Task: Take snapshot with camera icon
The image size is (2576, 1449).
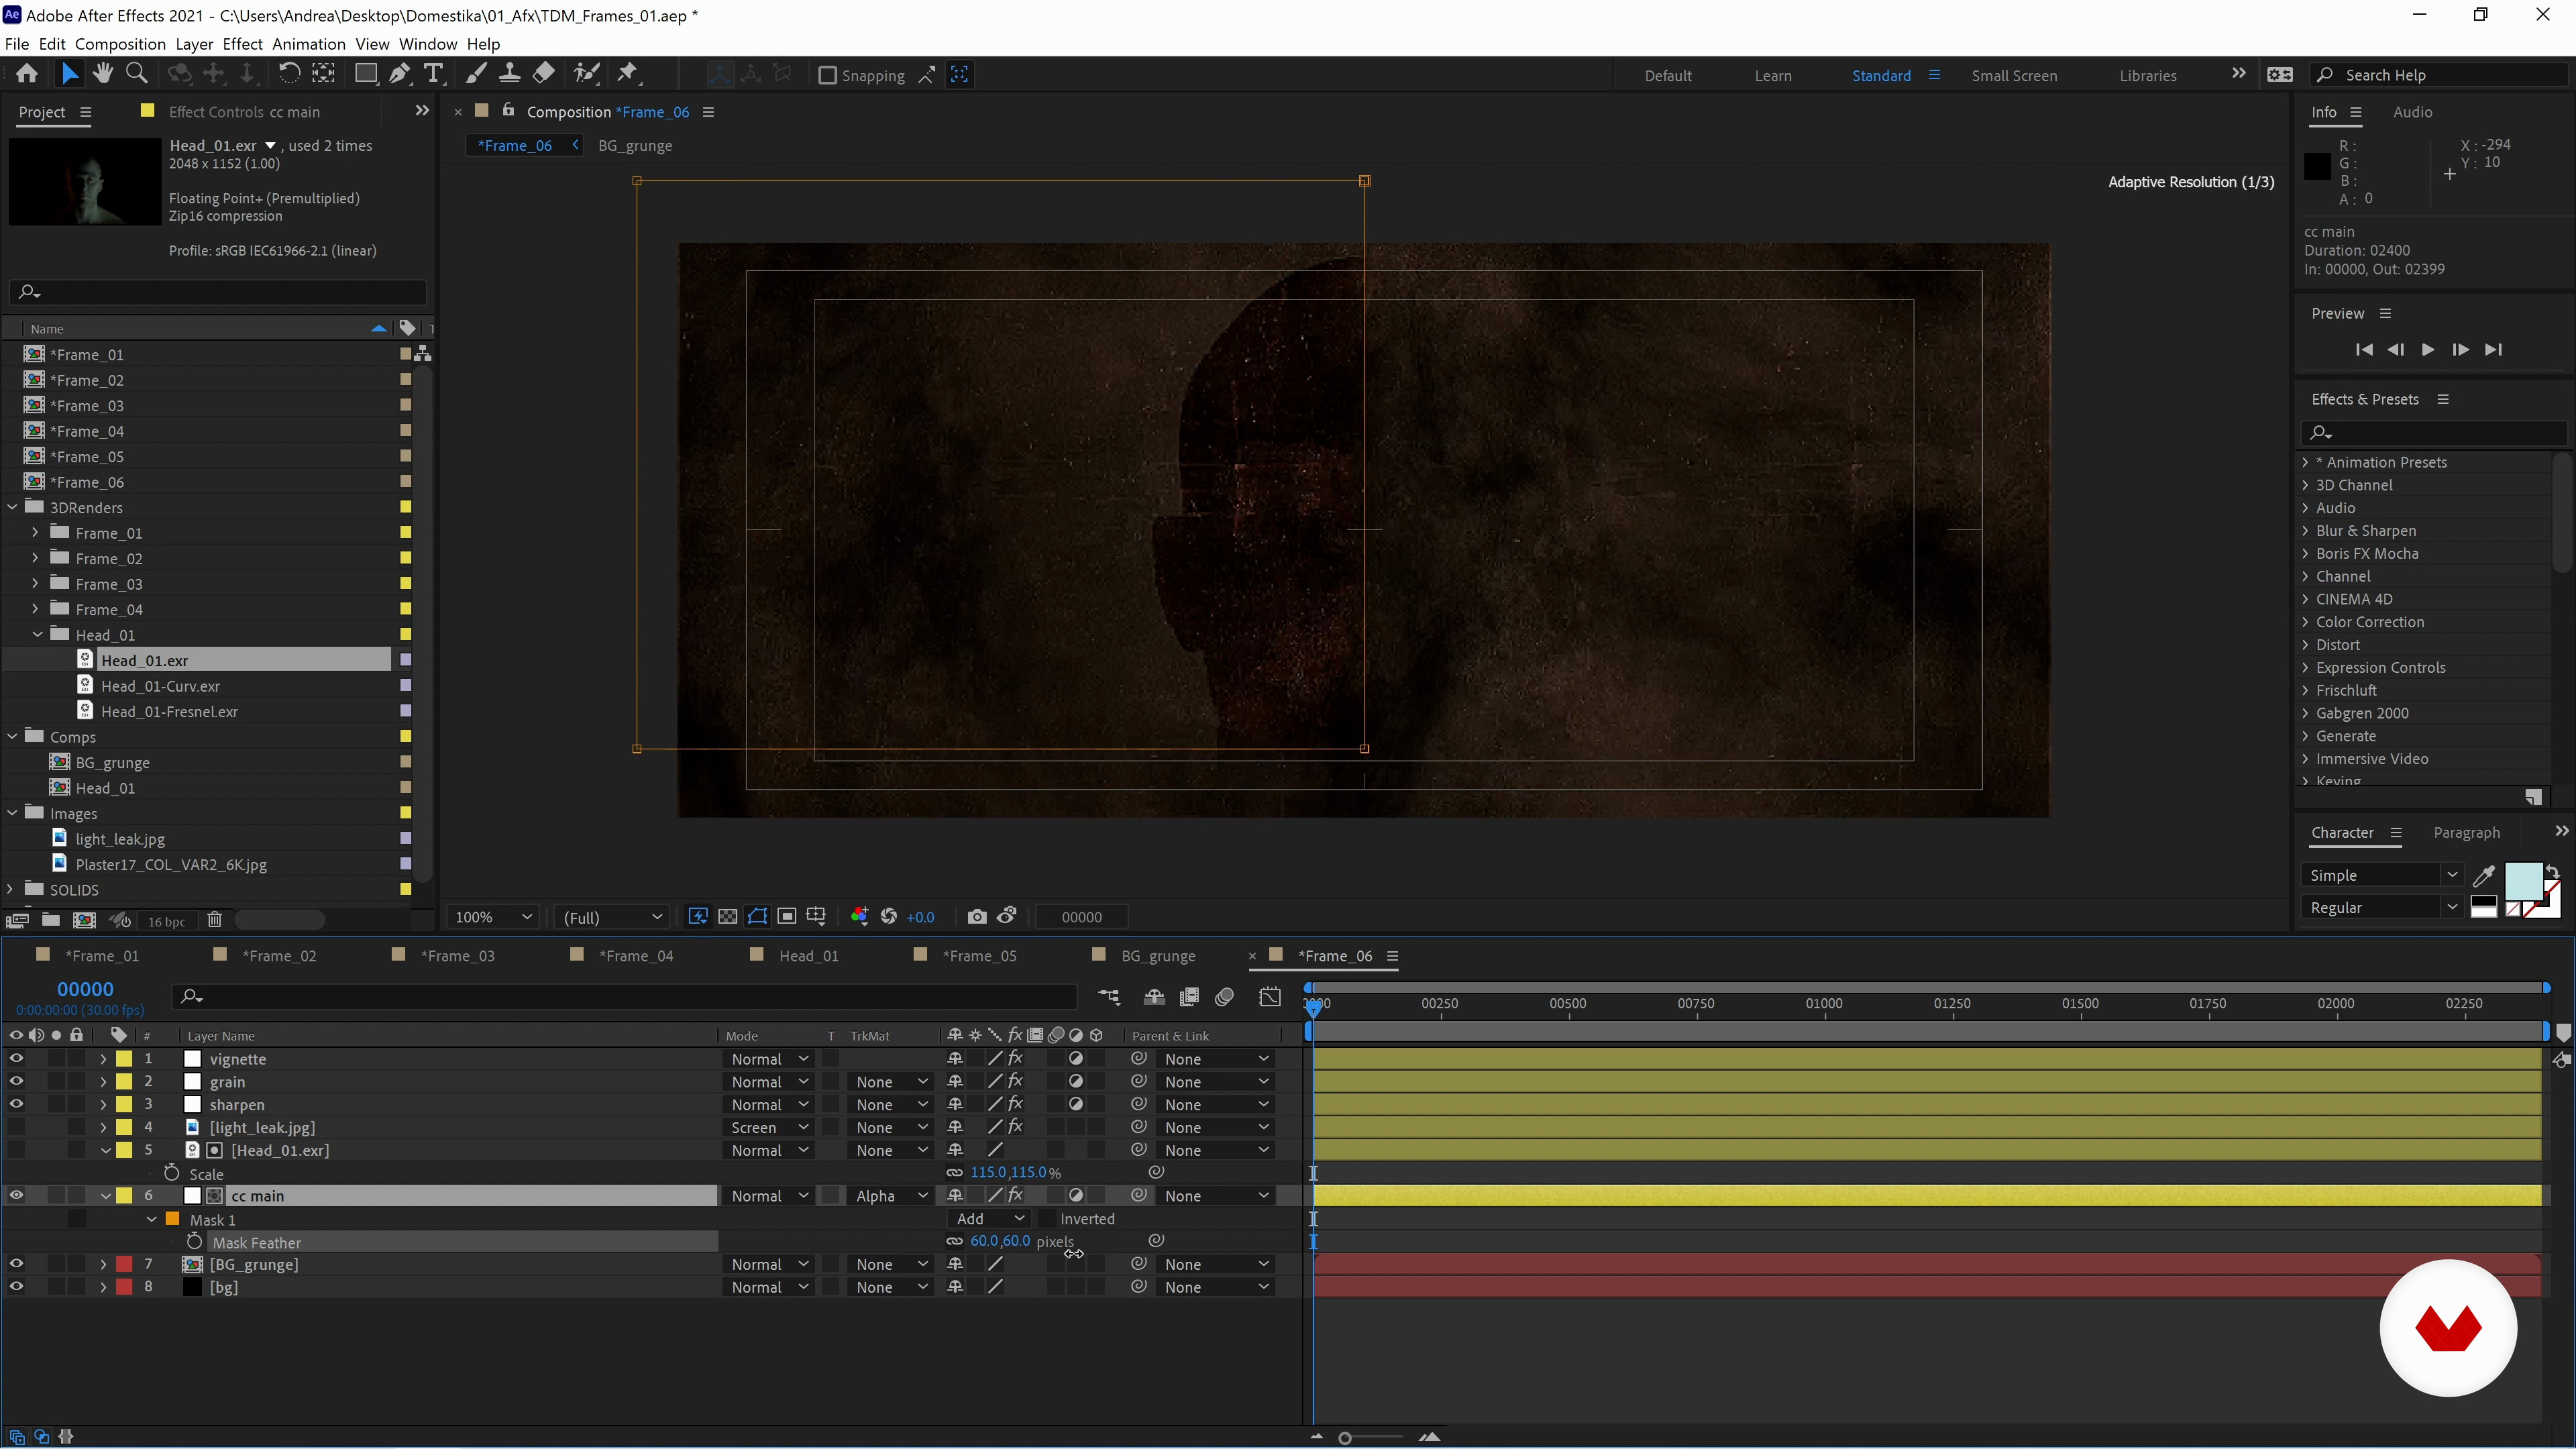Action: tap(976, 917)
